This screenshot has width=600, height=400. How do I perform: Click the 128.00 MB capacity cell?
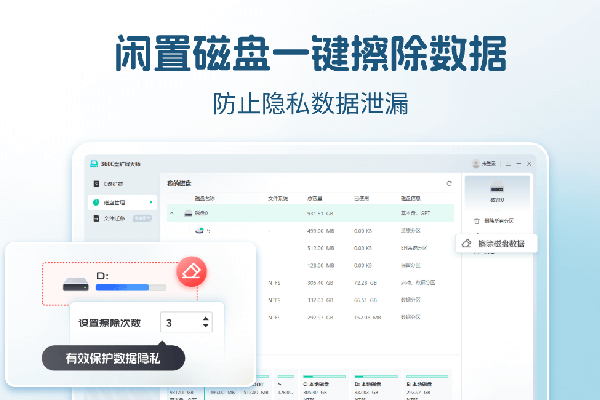(x=320, y=265)
